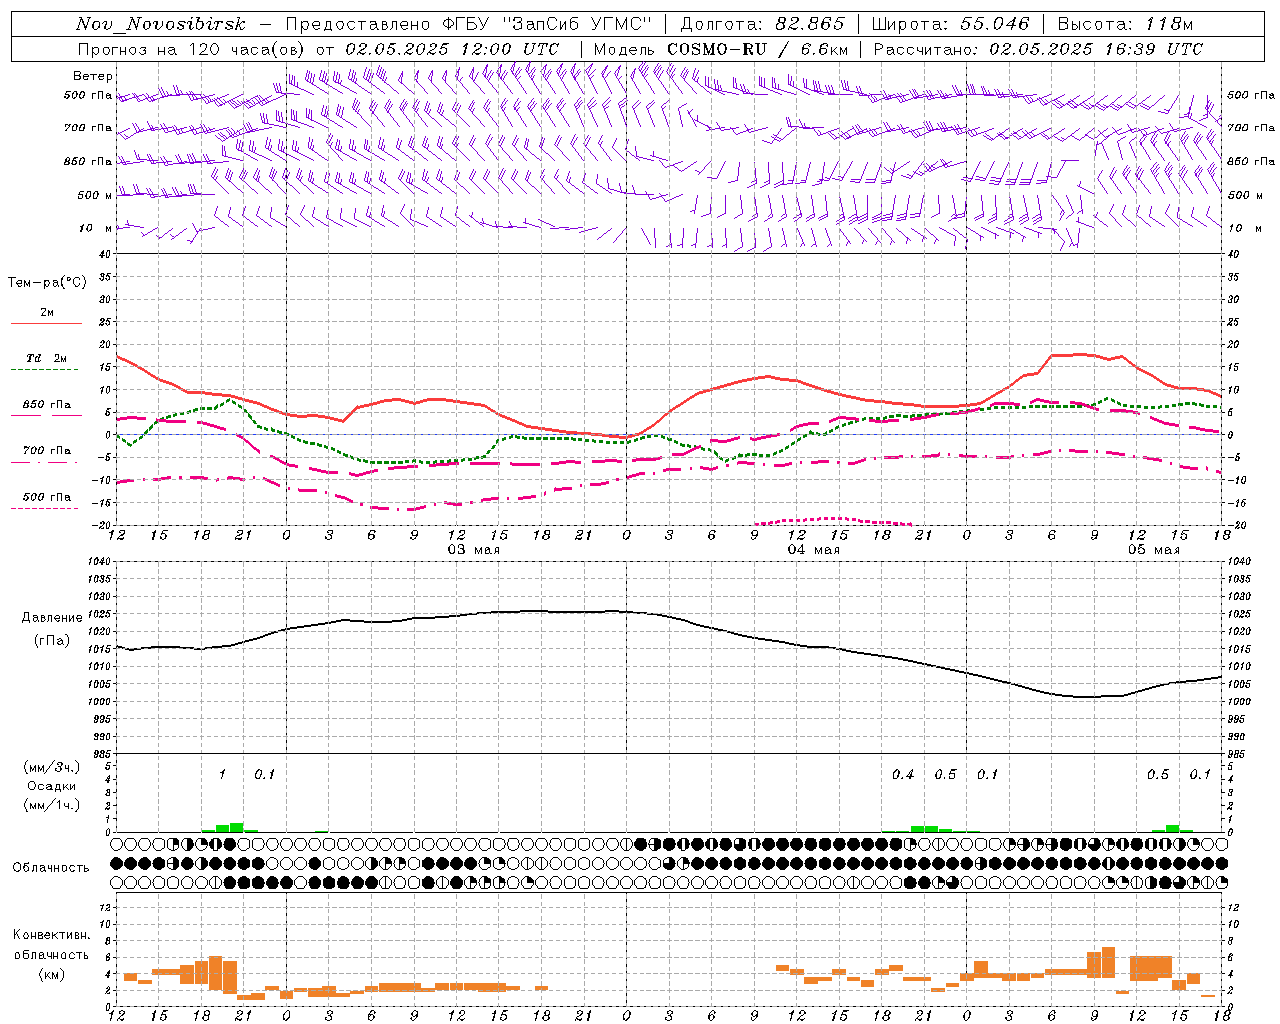Image resolution: width=1280 pixels, height=1024 pixels.
Task: Click the 'Высота: 118м' elevation text
Action: (1125, 24)
